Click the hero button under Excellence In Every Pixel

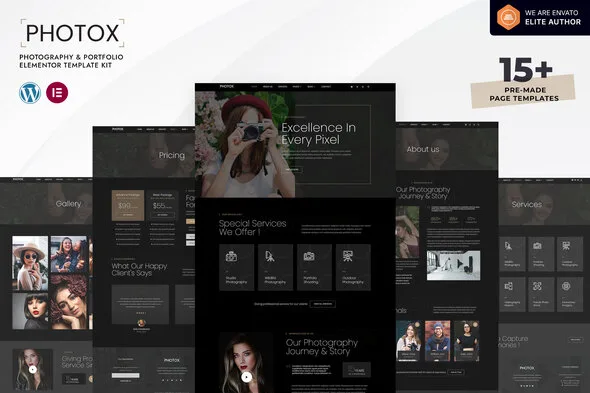292,170
